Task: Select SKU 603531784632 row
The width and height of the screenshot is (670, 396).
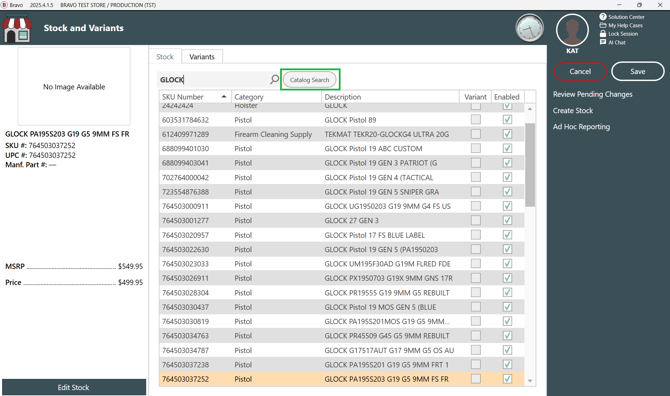Action: click(341, 120)
